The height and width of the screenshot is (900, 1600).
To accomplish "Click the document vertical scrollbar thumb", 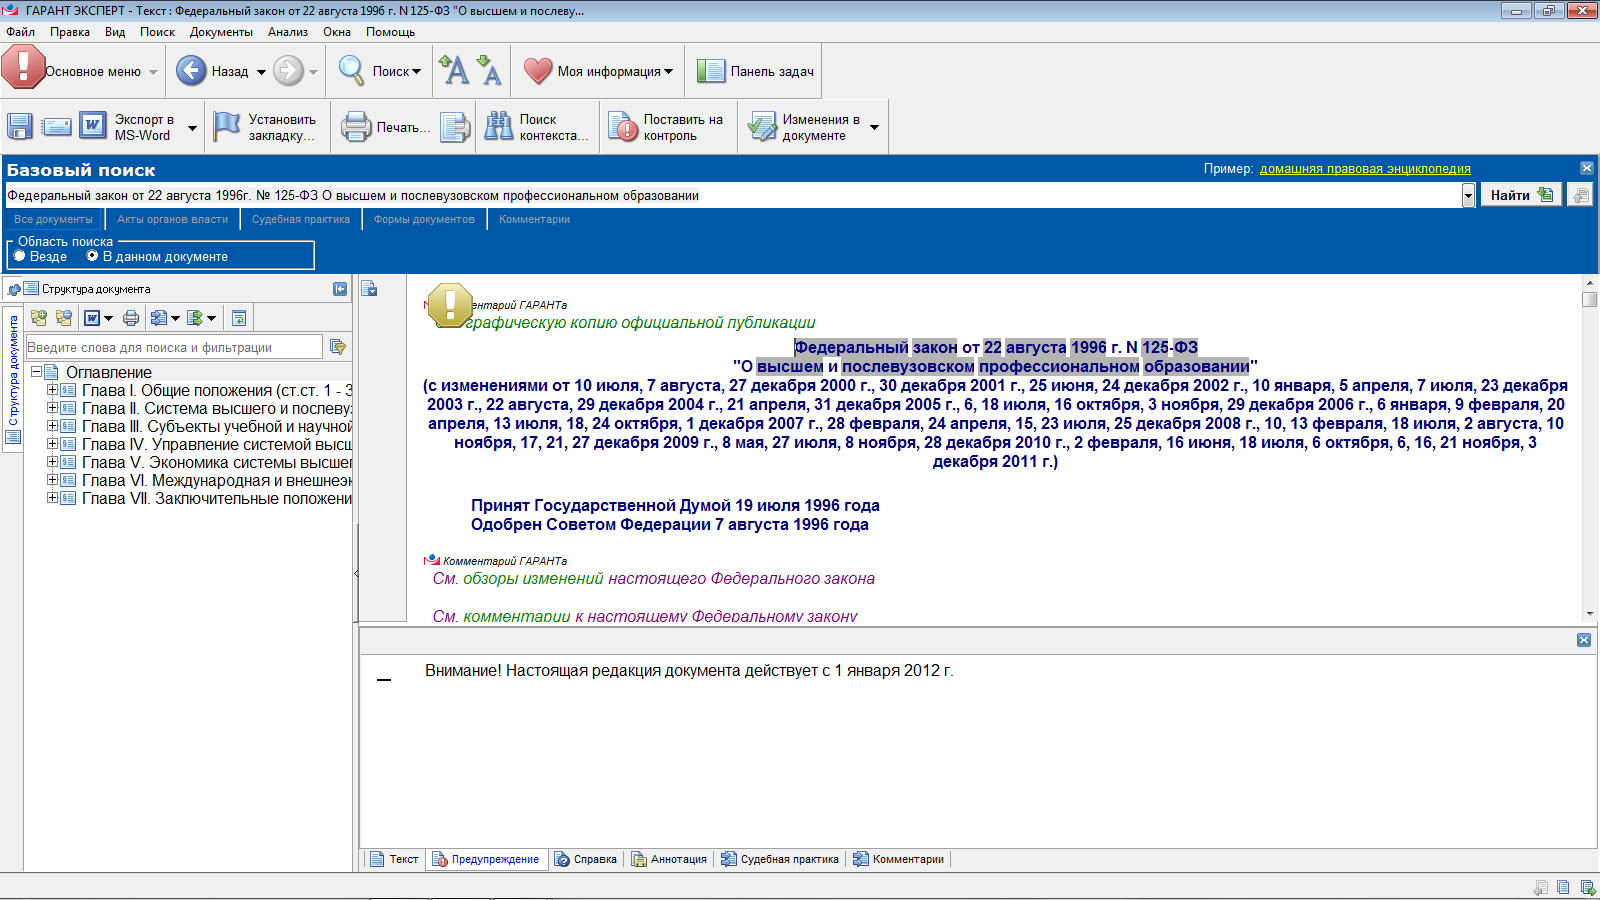I will 1590,299.
